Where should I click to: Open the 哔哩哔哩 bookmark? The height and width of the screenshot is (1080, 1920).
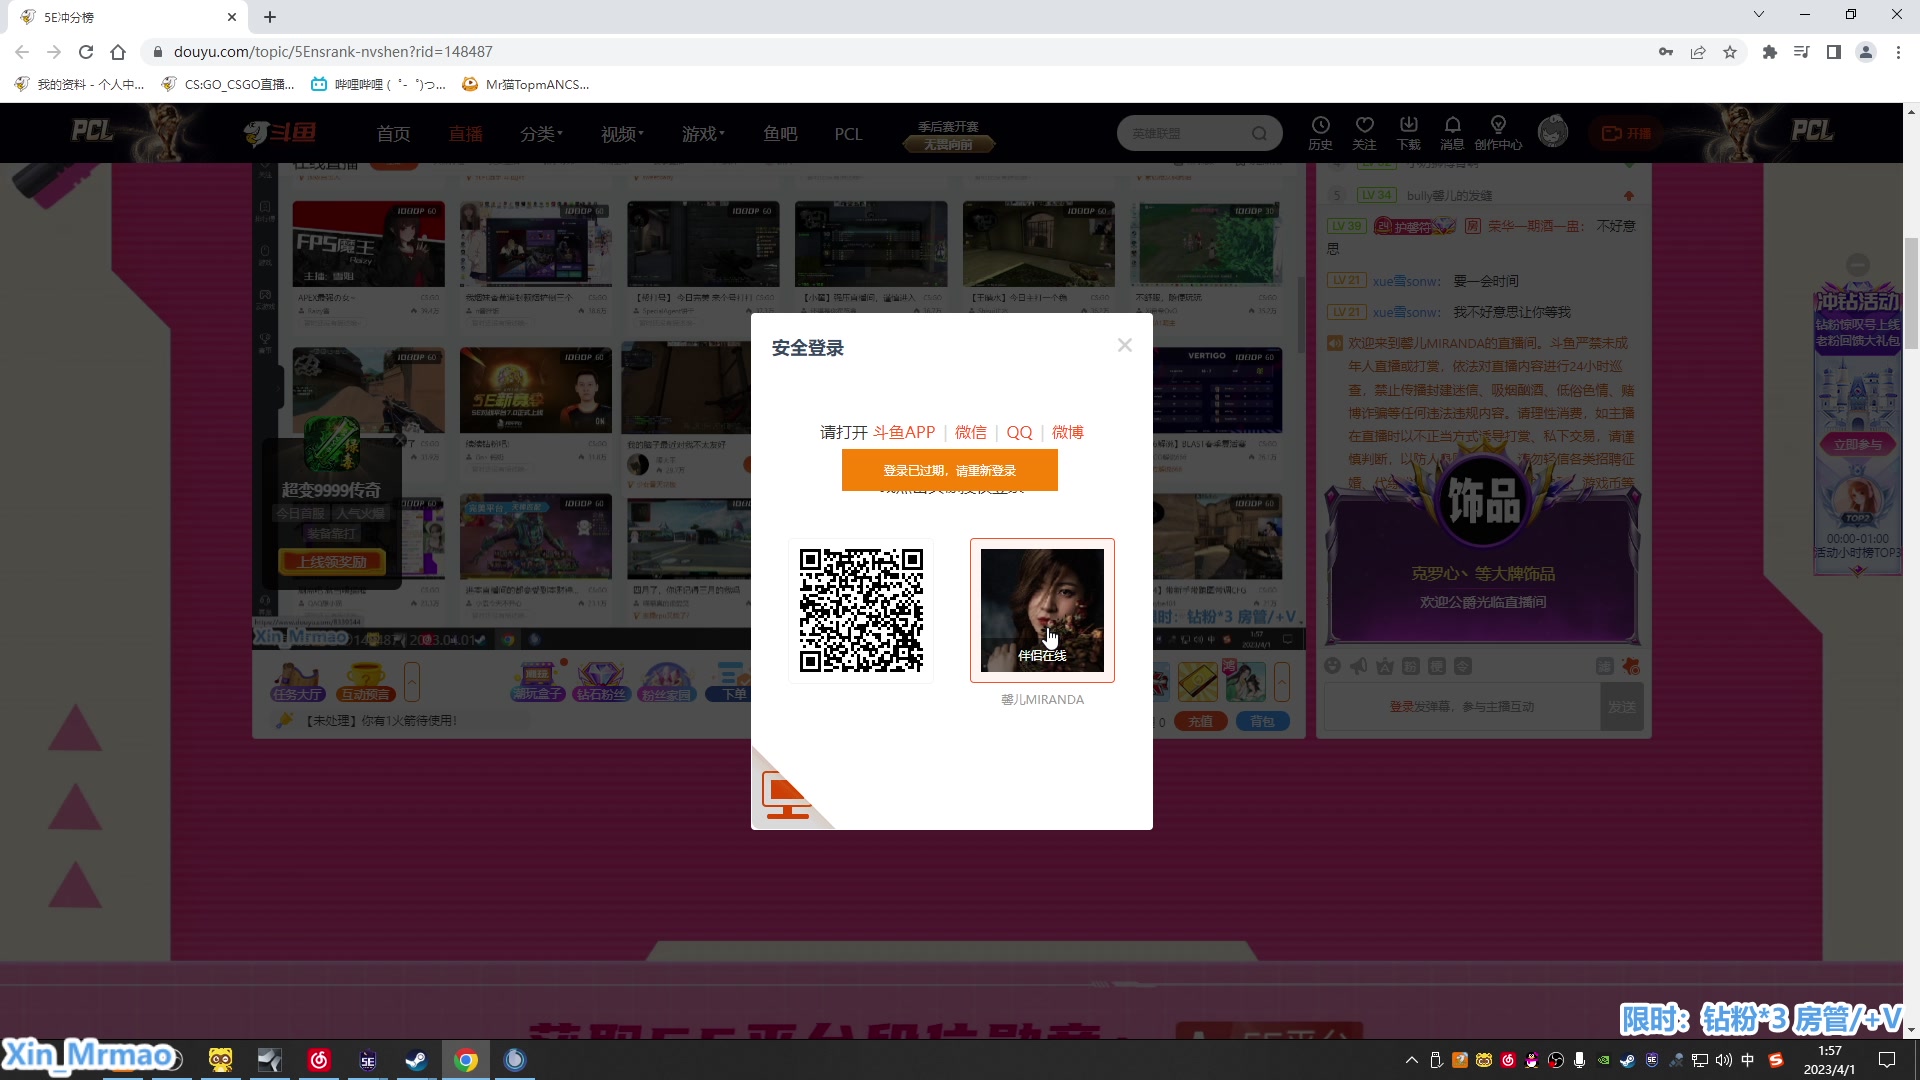(x=379, y=85)
